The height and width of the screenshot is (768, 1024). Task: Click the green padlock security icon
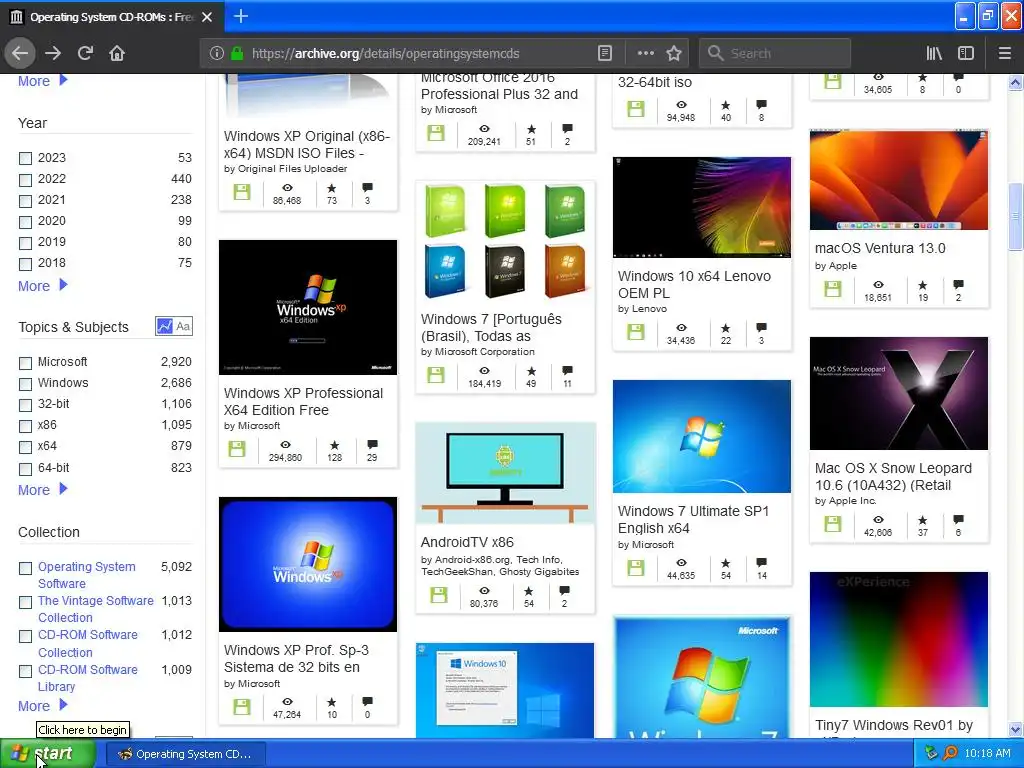point(237,54)
